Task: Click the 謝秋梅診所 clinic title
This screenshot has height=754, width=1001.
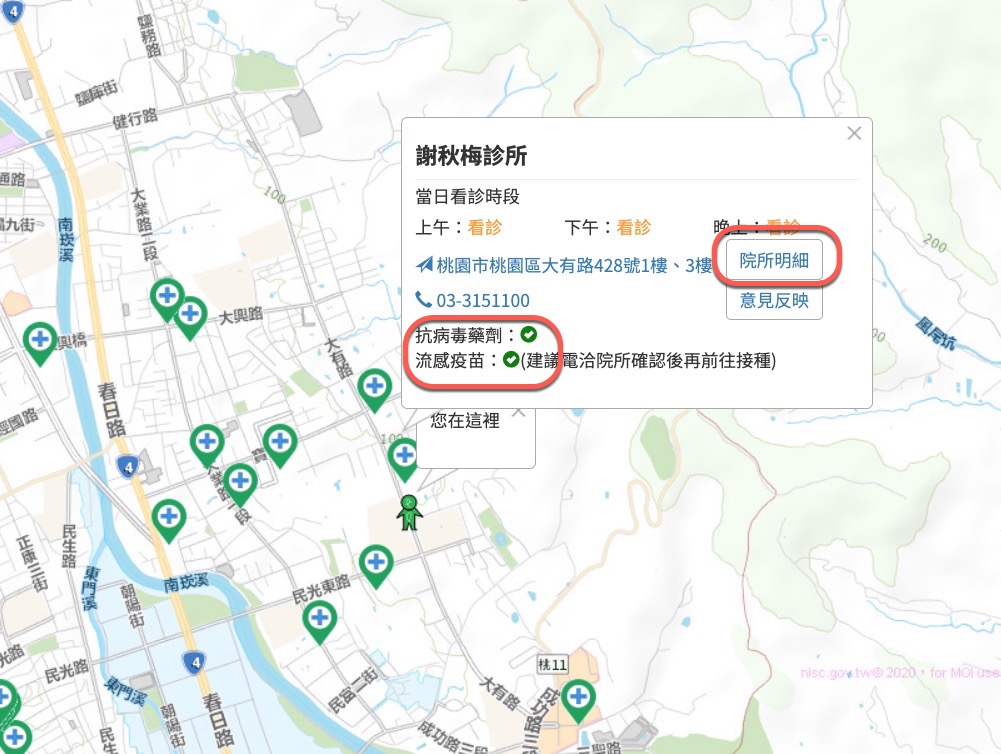Action: click(471, 155)
